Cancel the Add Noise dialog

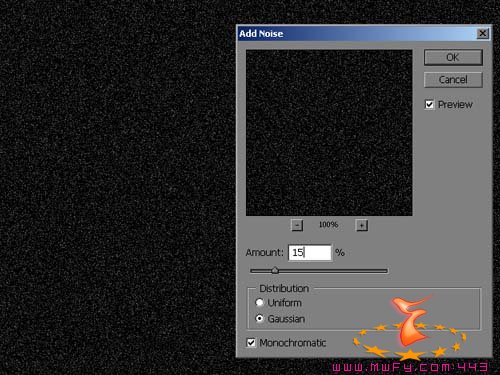point(453,80)
